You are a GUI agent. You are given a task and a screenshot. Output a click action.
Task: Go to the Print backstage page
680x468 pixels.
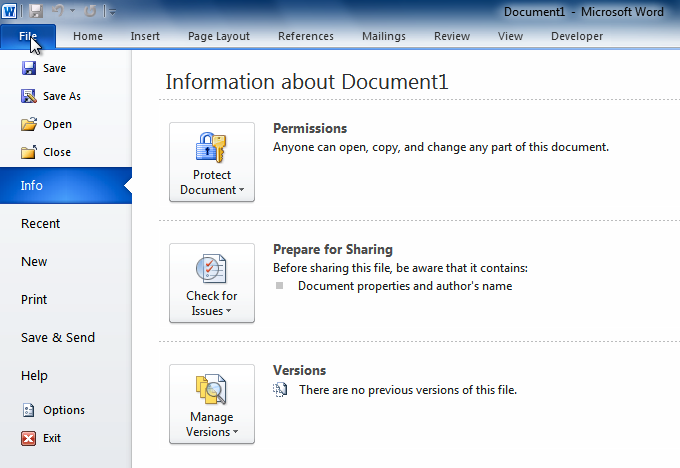[x=34, y=300]
